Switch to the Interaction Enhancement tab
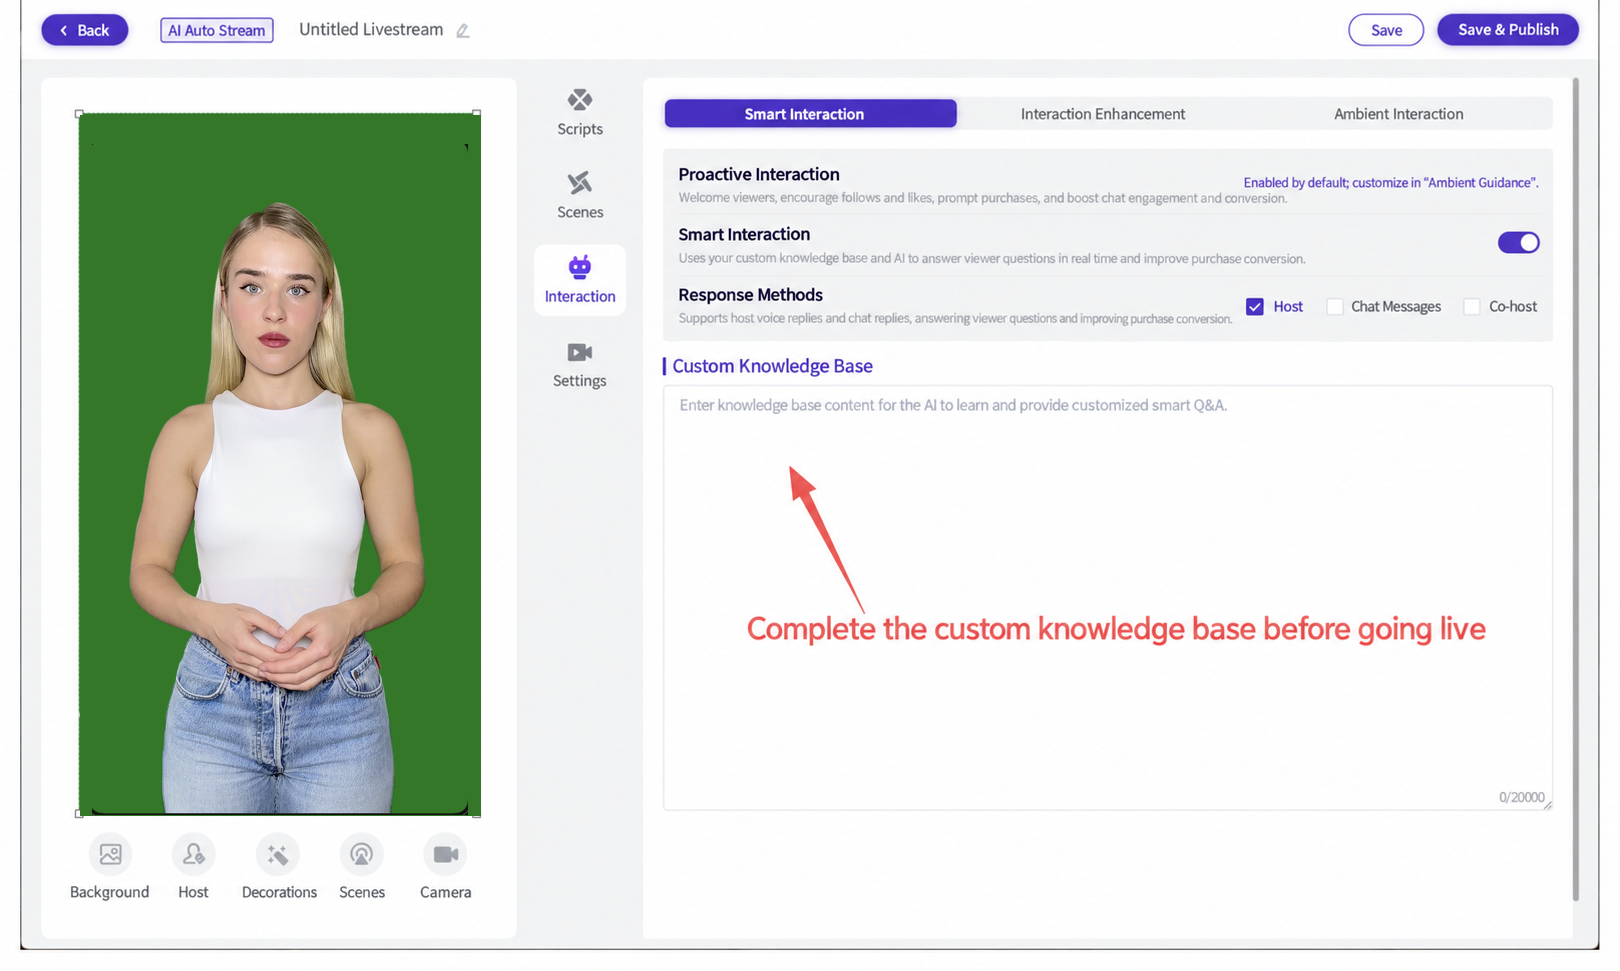The image size is (1620, 971). (x=1103, y=114)
